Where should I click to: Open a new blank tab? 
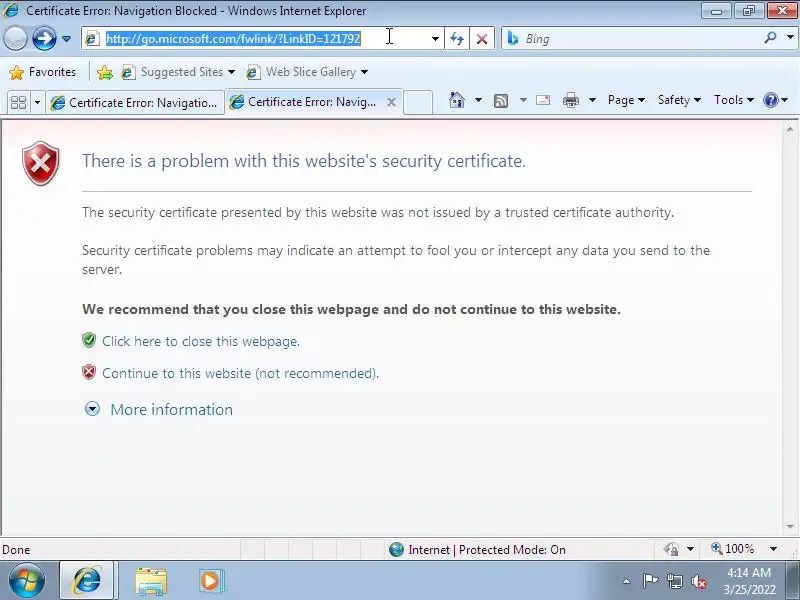(418, 103)
